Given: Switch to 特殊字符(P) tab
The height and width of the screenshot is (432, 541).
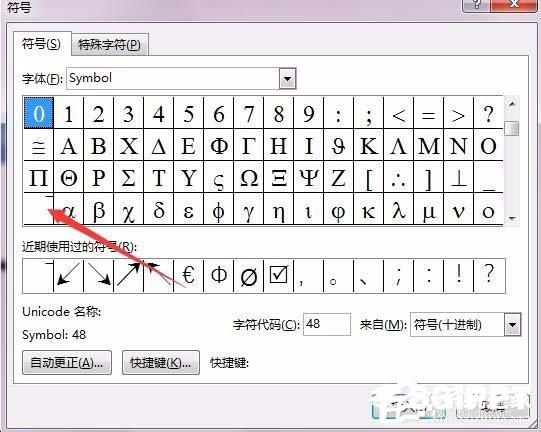Looking at the screenshot, I should pos(110,45).
